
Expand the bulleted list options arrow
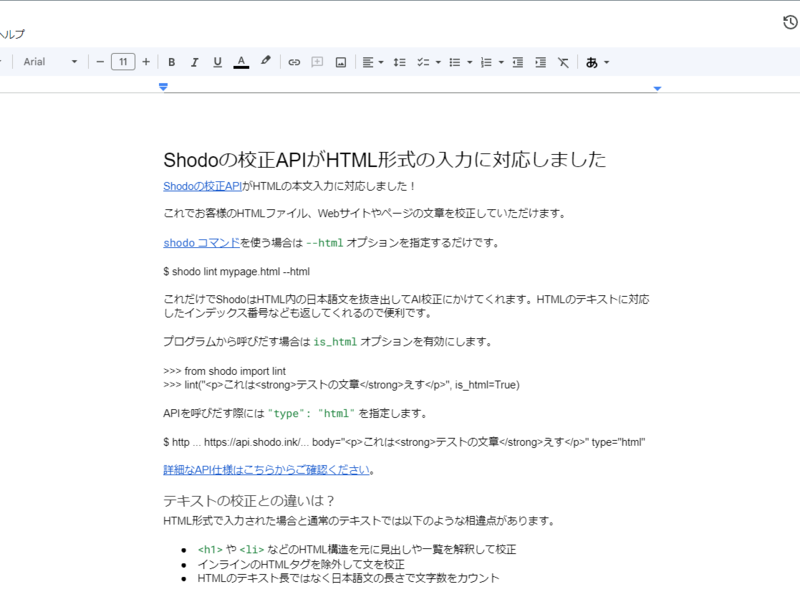[x=469, y=62]
